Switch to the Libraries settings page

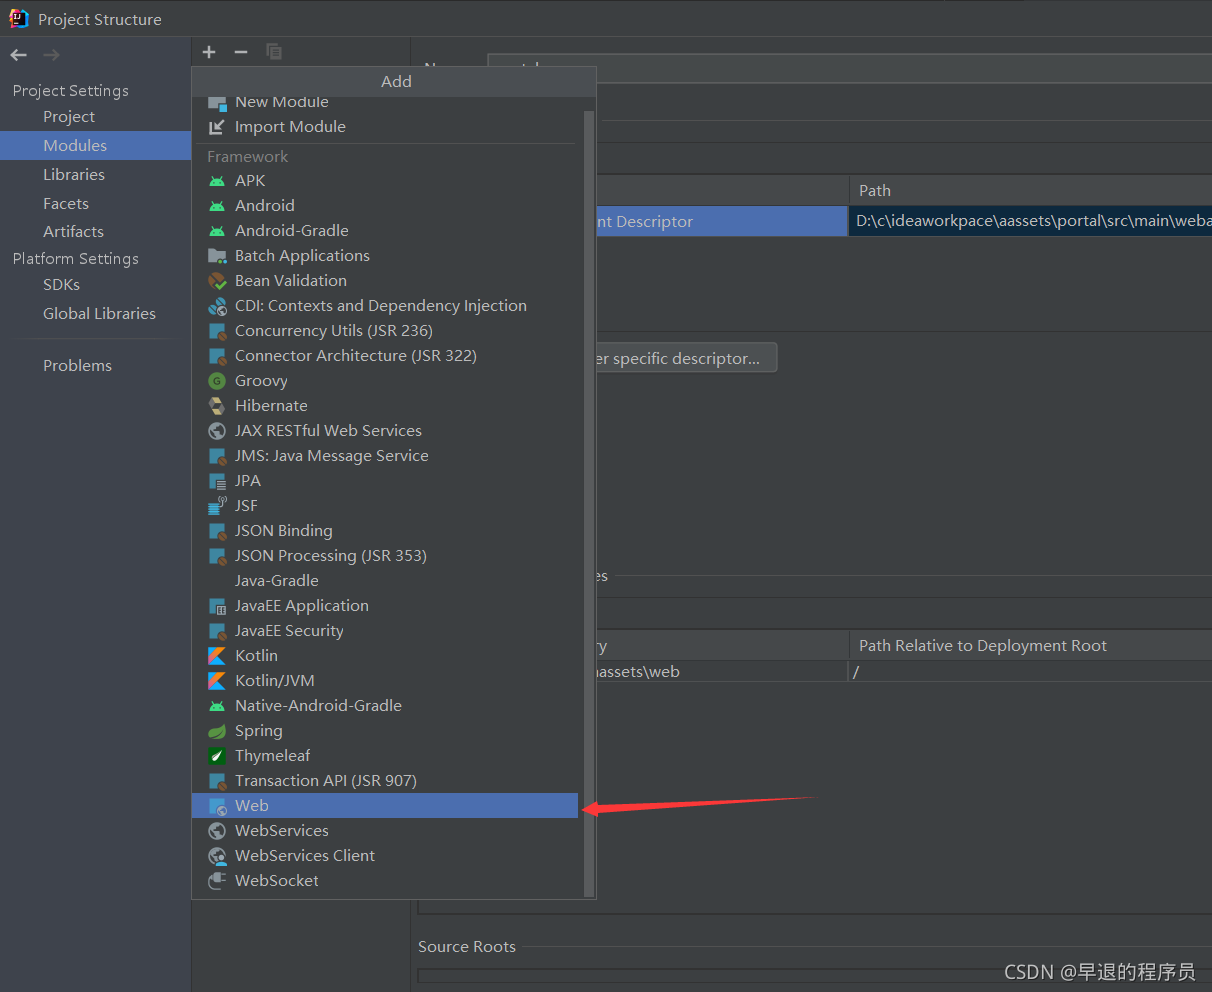click(71, 174)
